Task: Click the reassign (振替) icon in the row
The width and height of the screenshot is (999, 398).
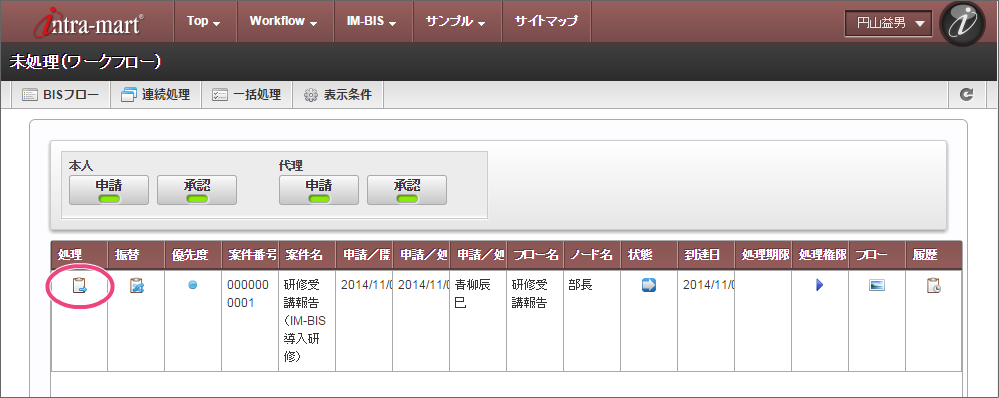Action: (136, 286)
